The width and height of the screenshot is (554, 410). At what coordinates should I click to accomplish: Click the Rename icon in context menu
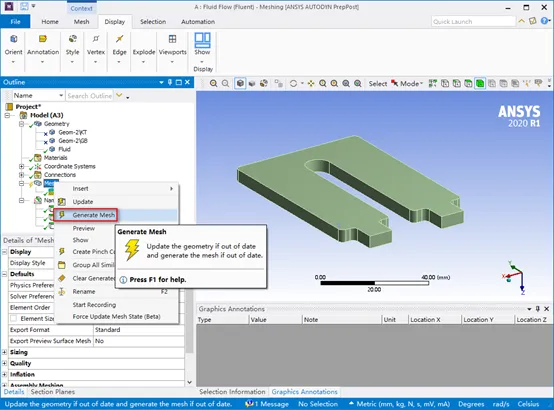click(x=62, y=292)
